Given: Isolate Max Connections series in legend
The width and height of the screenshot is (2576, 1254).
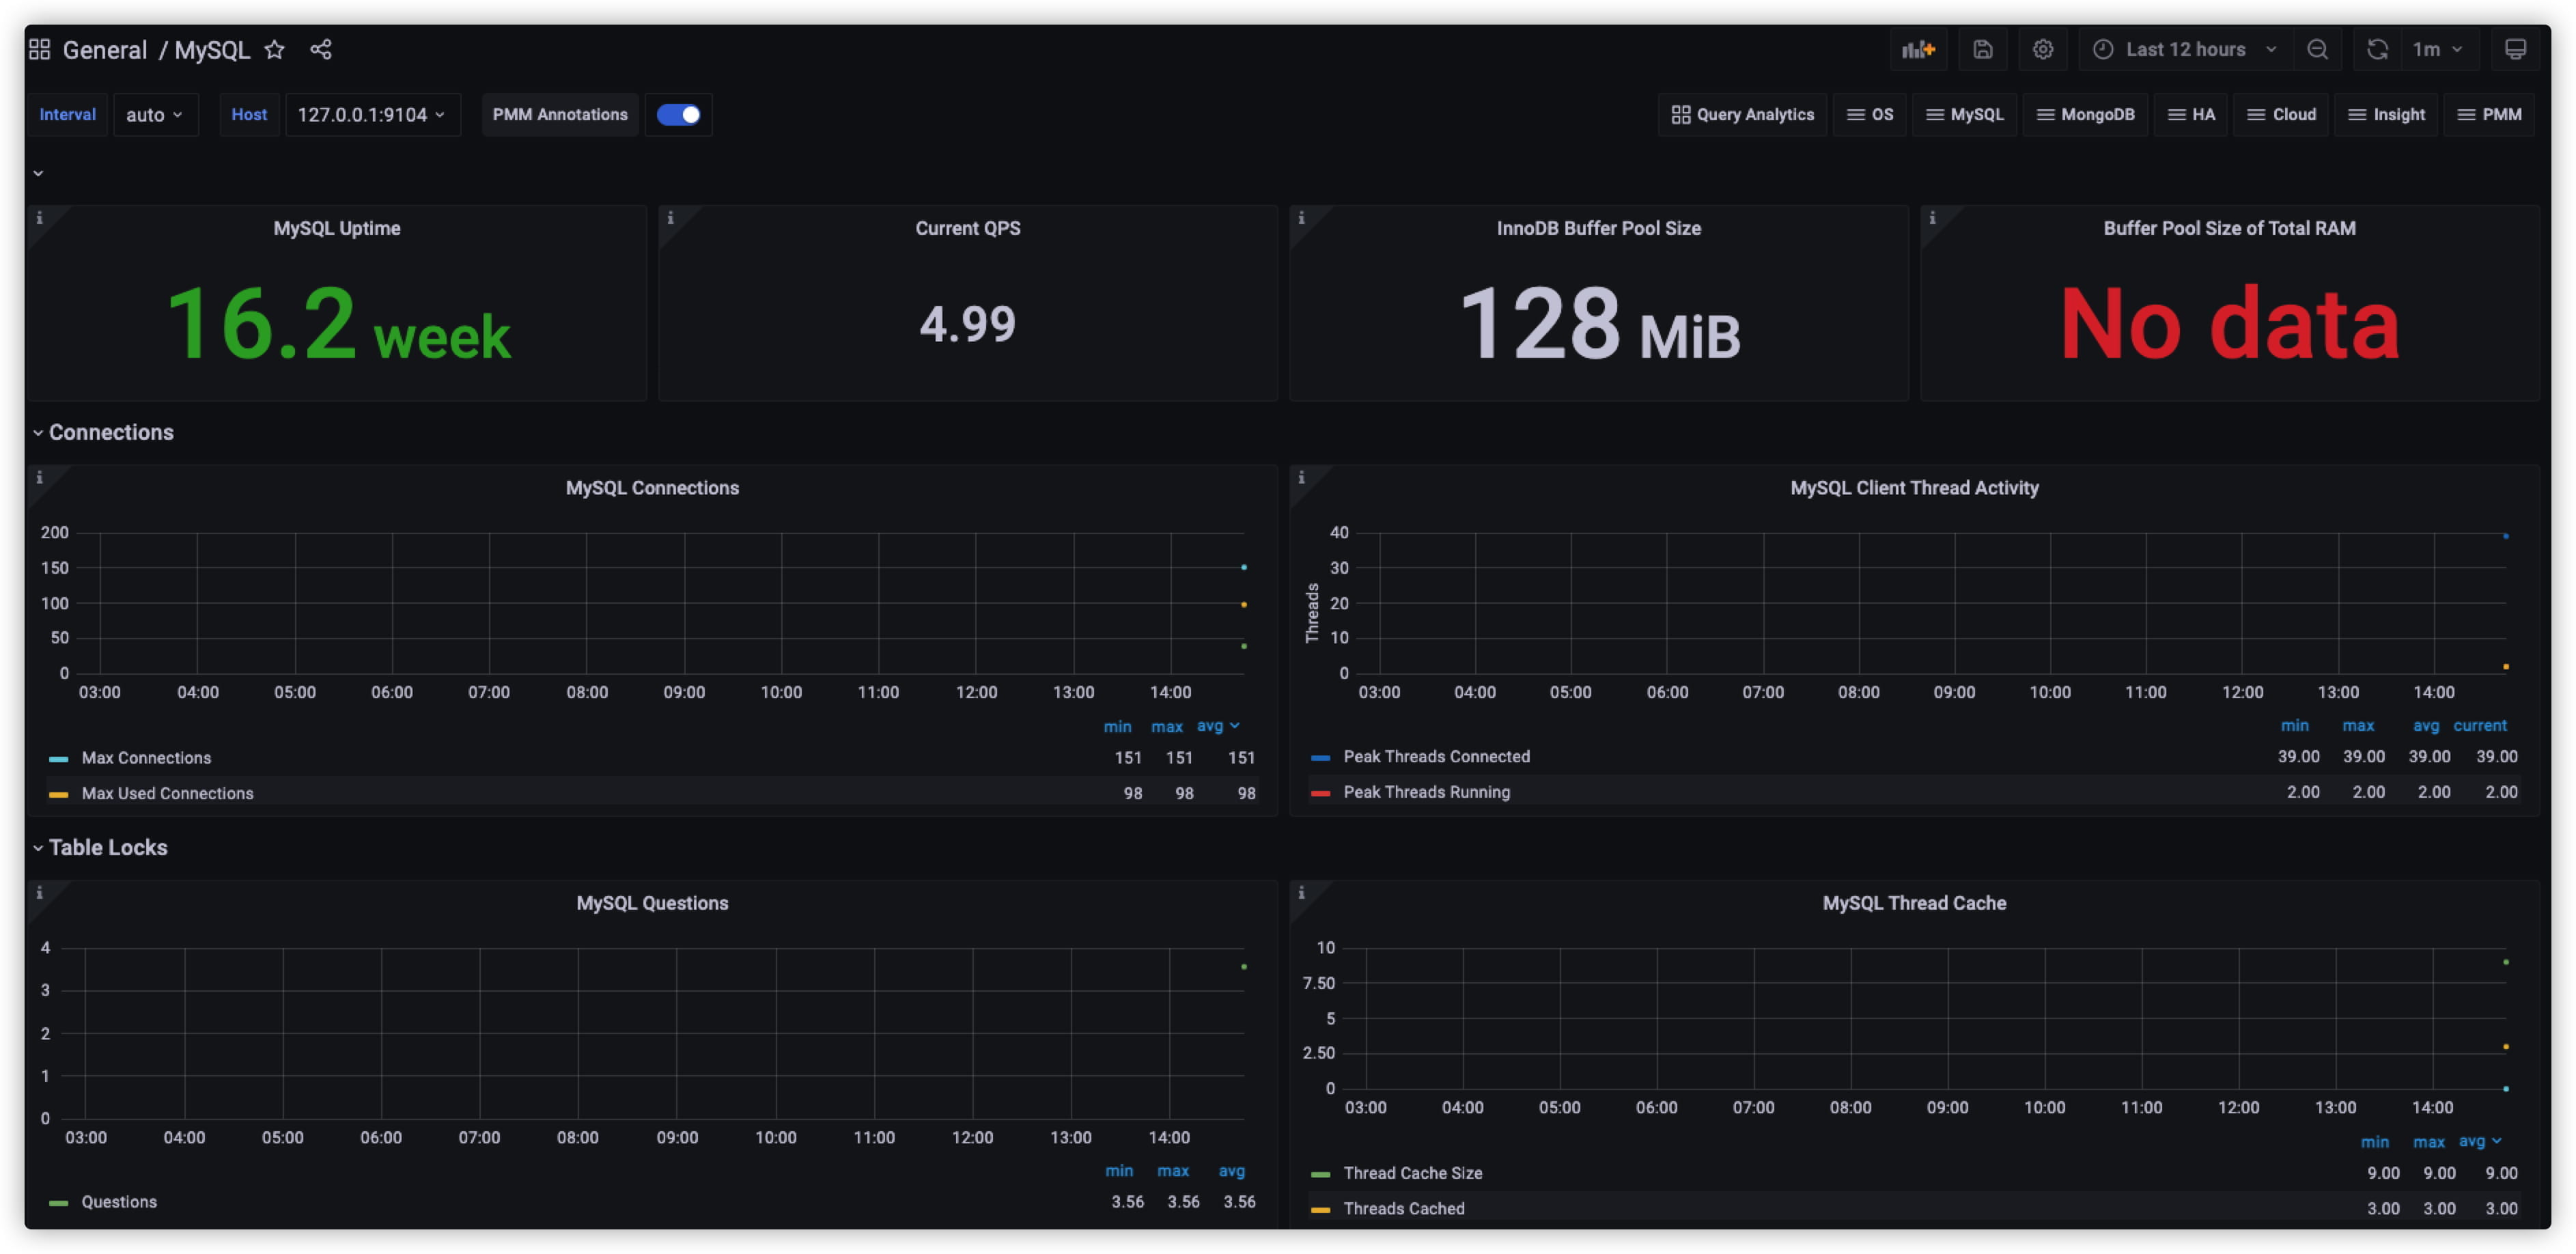Looking at the screenshot, I should coord(146,758).
